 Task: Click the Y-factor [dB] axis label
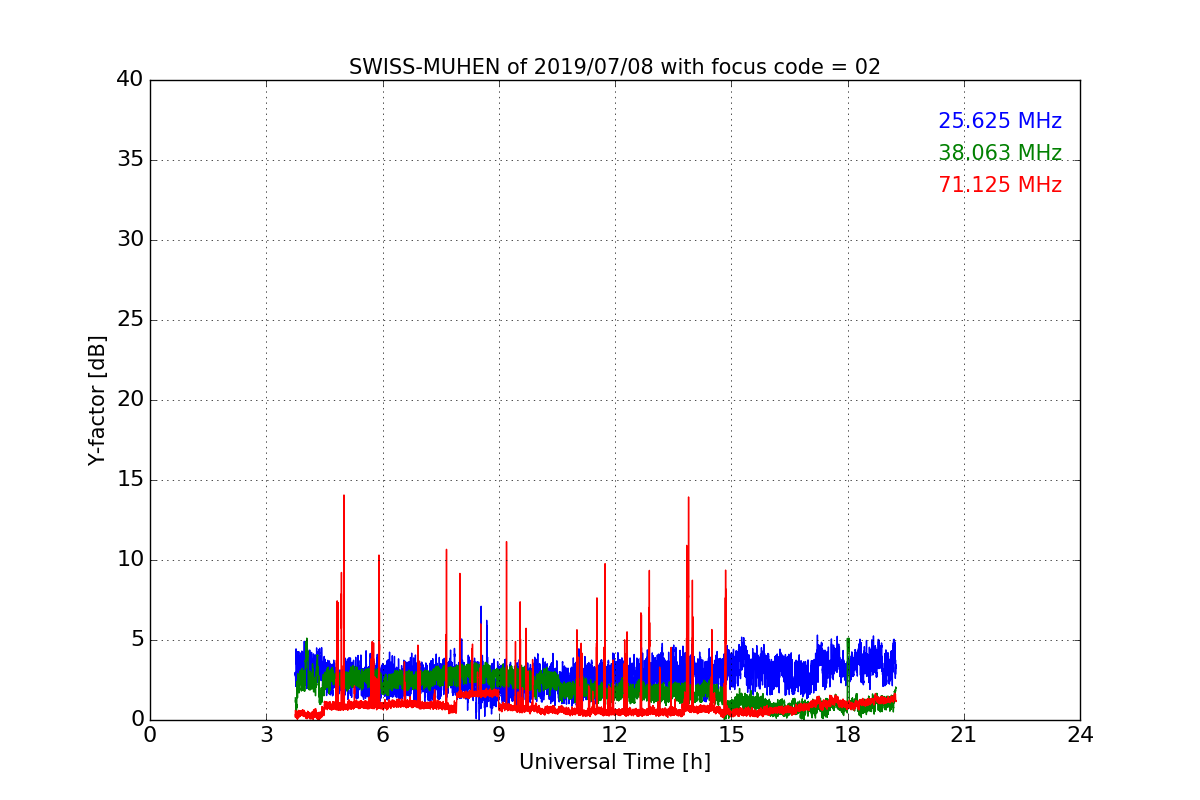[97, 400]
